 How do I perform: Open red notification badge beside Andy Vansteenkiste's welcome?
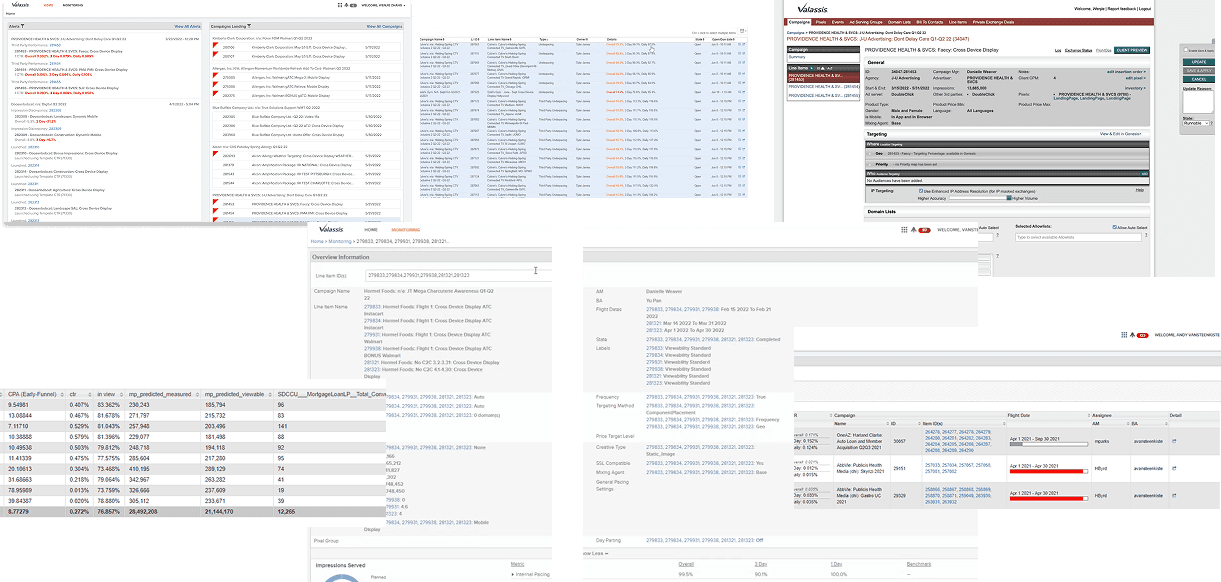click(1142, 335)
